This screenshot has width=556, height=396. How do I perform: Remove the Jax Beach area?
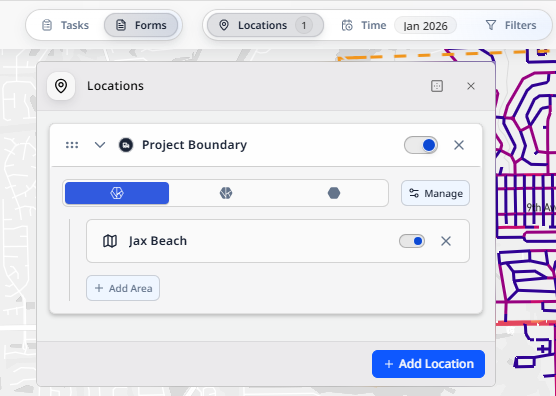click(446, 241)
